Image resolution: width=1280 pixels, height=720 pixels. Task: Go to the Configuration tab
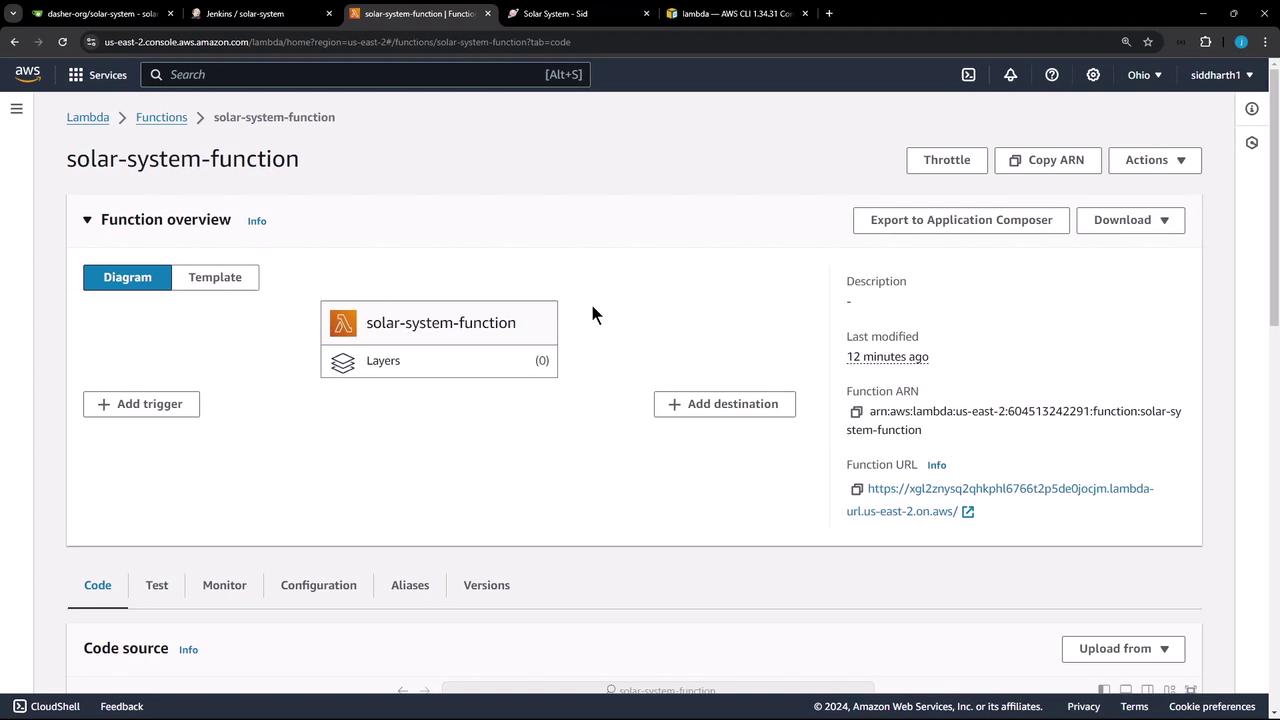pyautogui.click(x=319, y=586)
